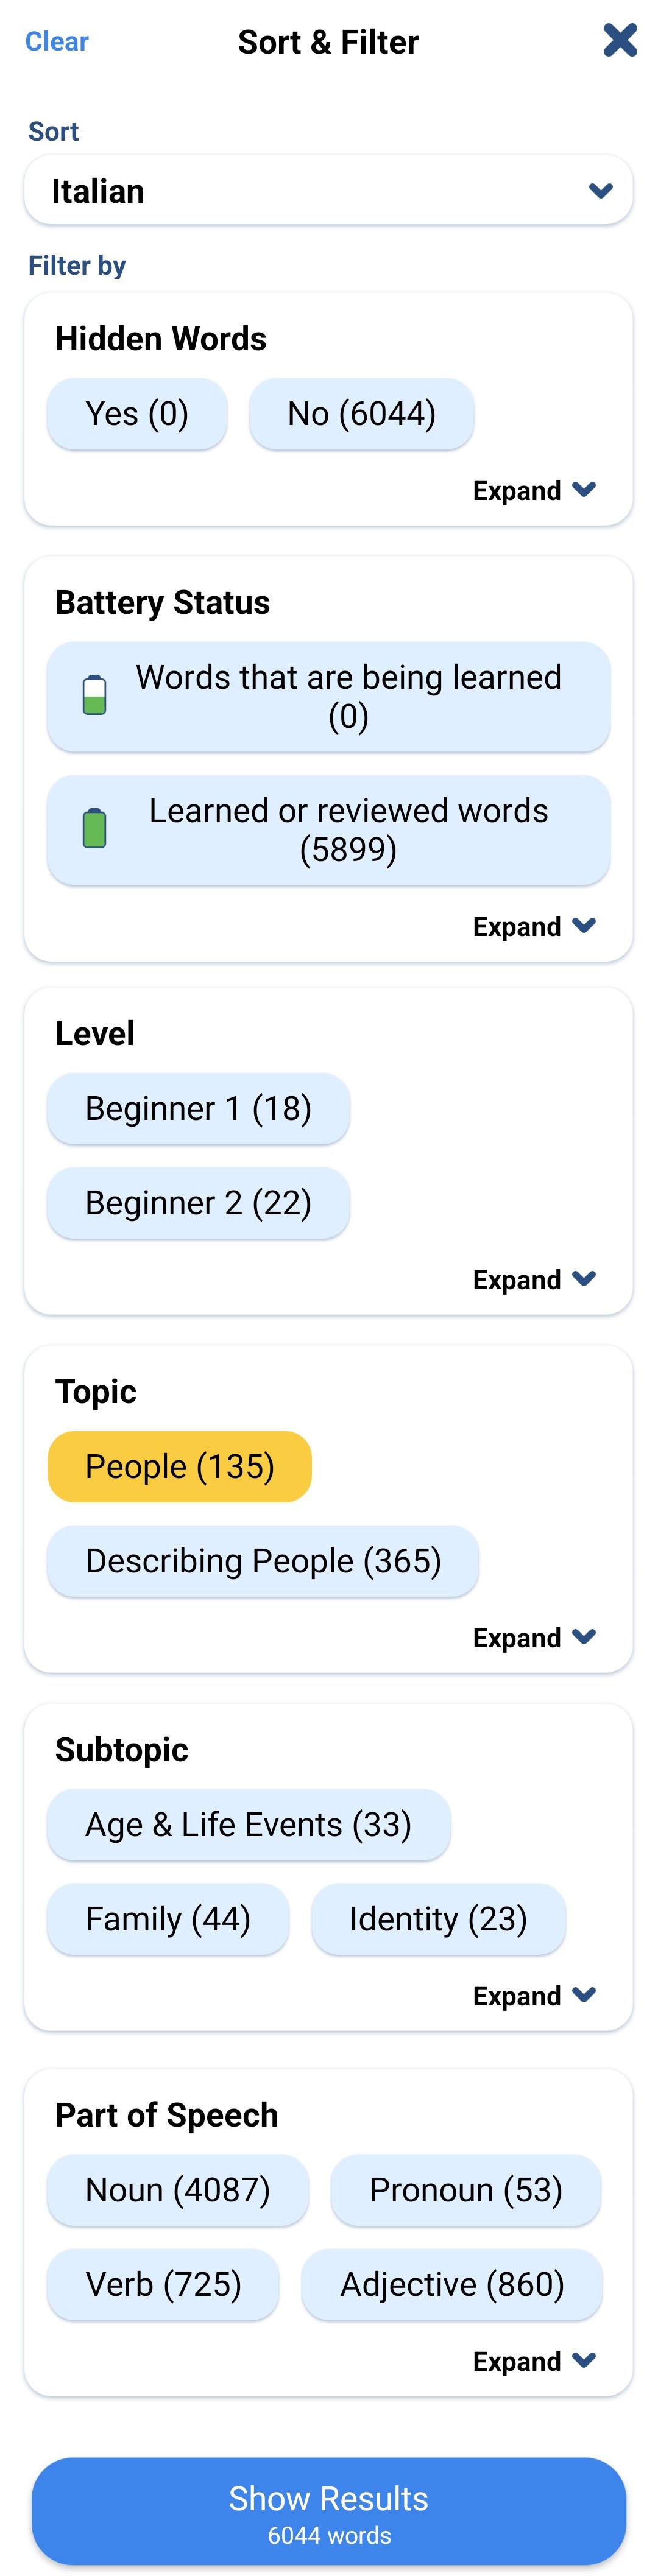Expand the Battery Status section
Image resolution: width=658 pixels, height=2576 pixels.
pyautogui.click(x=534, y=926)
